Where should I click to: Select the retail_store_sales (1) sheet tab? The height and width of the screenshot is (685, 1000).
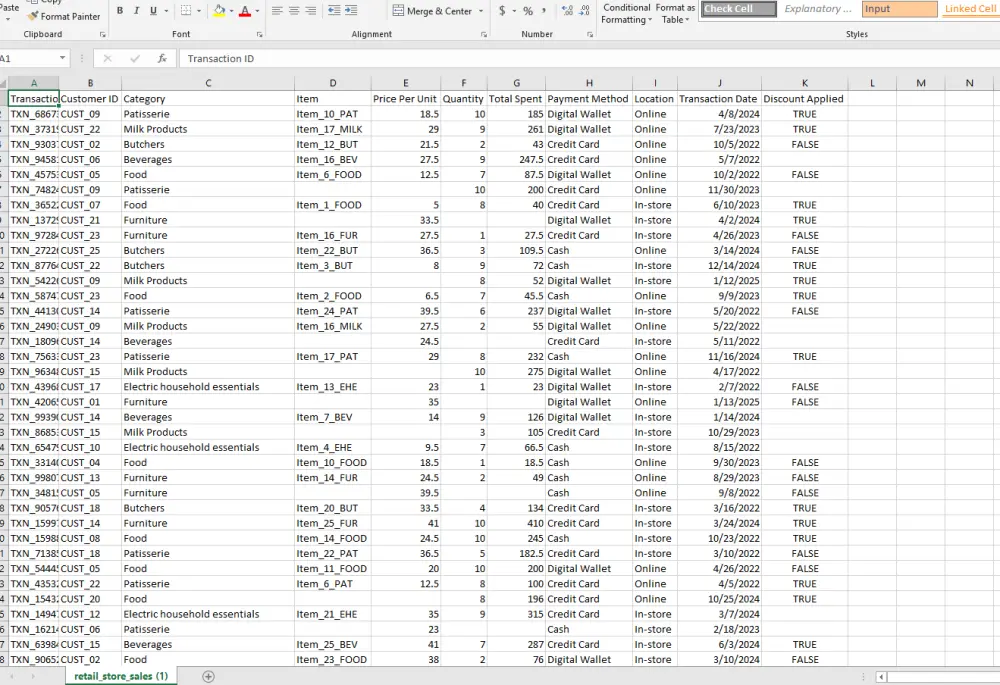pyautogui.click(x=121, y=676)
